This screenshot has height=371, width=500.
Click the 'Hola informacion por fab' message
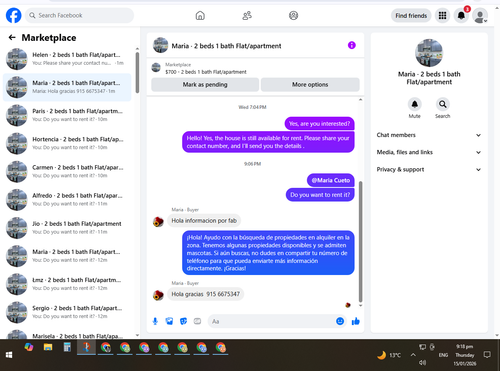point(204,221)
